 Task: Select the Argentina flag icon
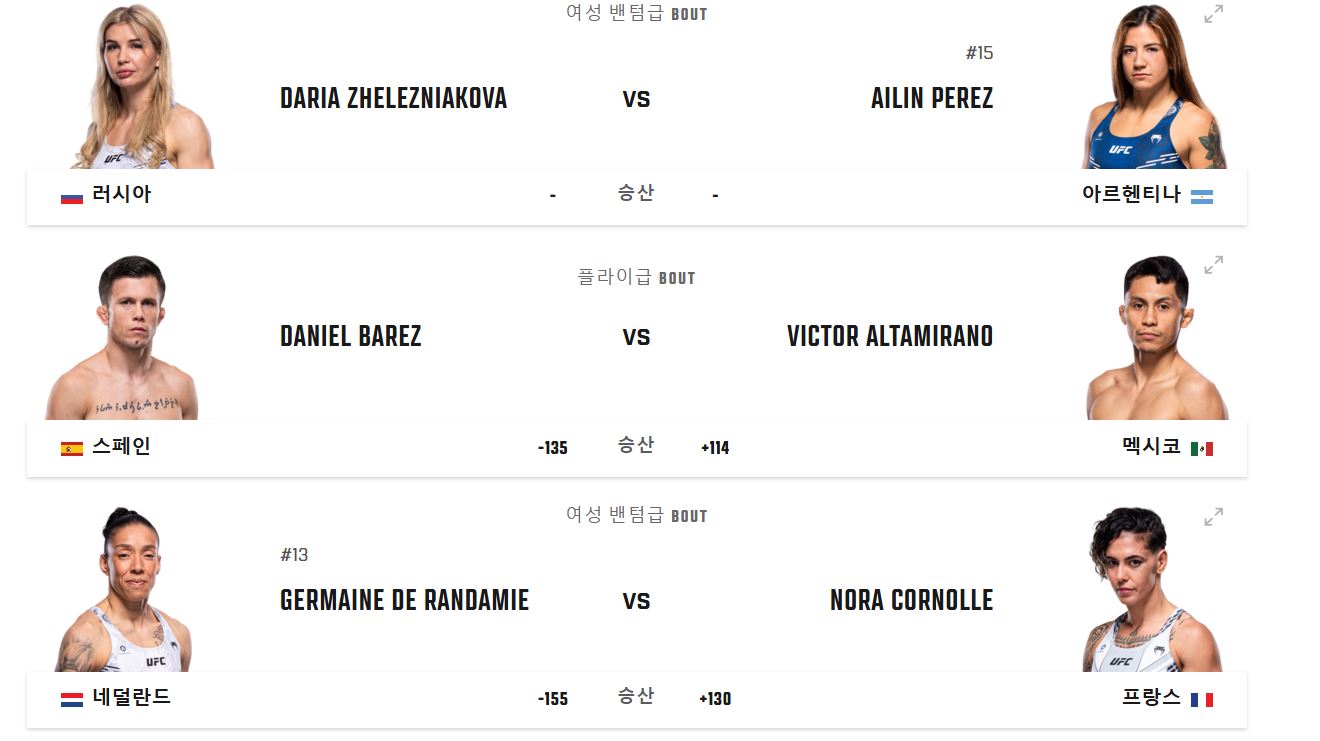coord(1205,197)
